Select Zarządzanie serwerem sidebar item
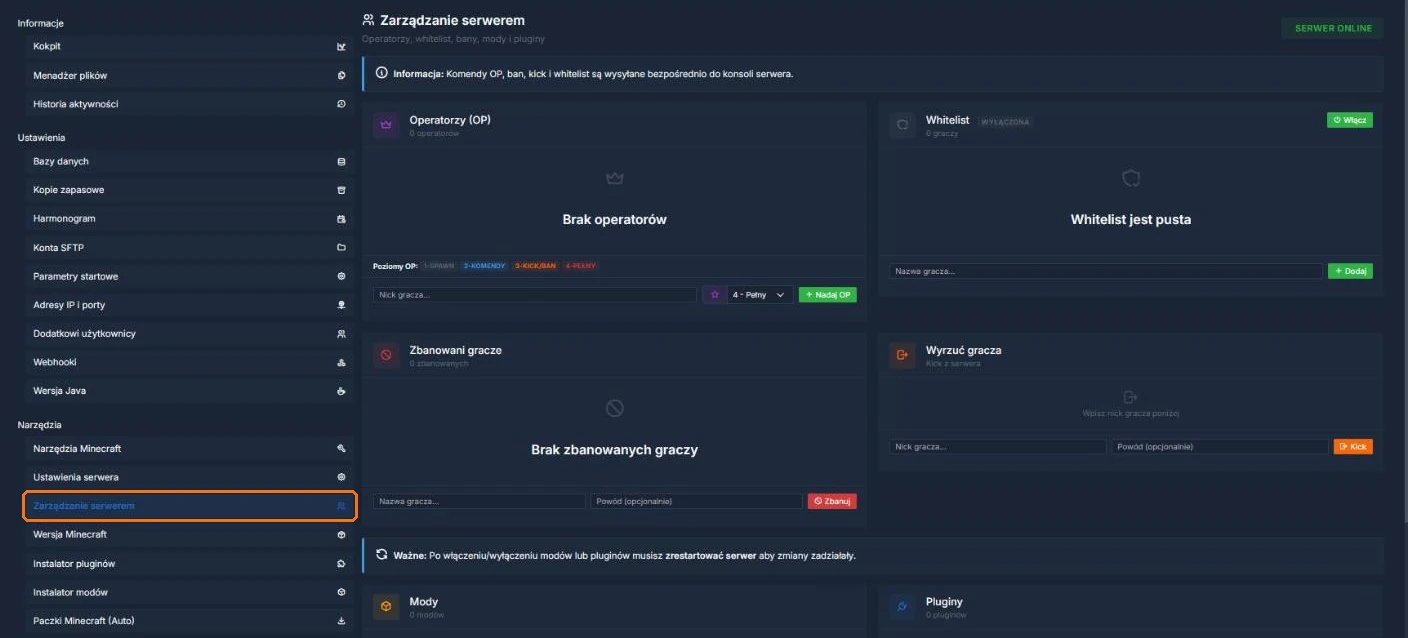1408x638 pixels. click(189, 506)
